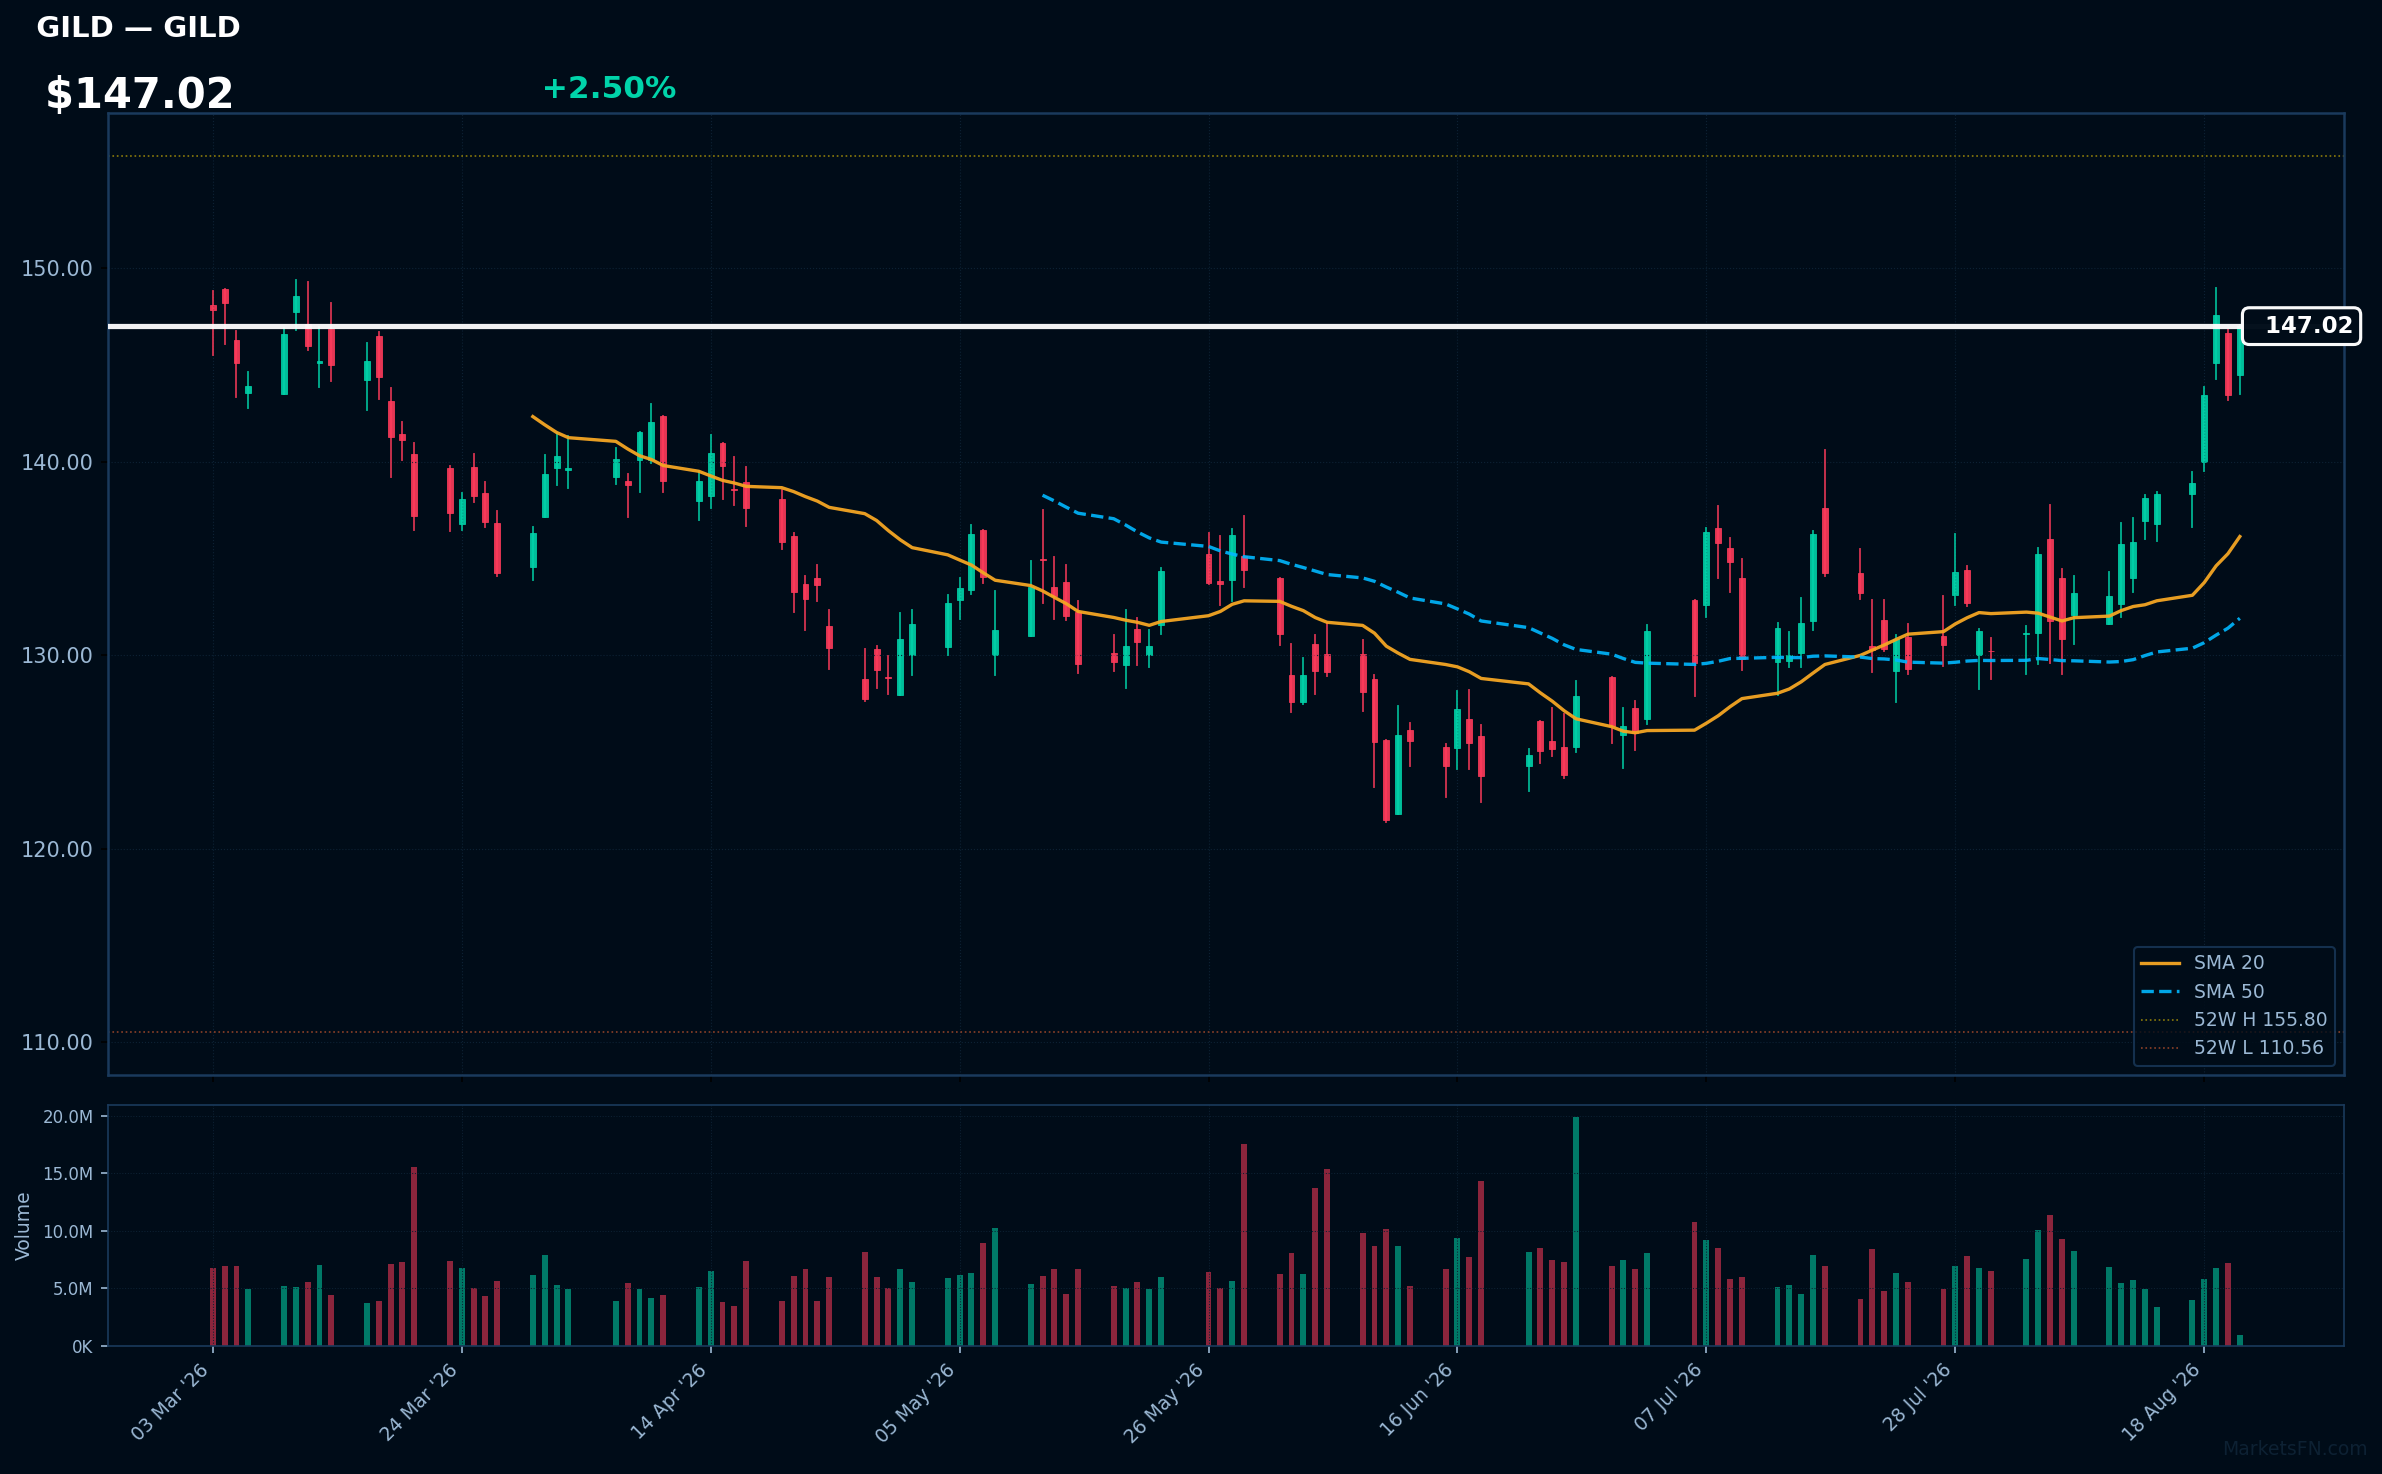Click the 24 Mar '26 date label
The height and width of the screenshot is (1474, 2382).
[419, 1402]
